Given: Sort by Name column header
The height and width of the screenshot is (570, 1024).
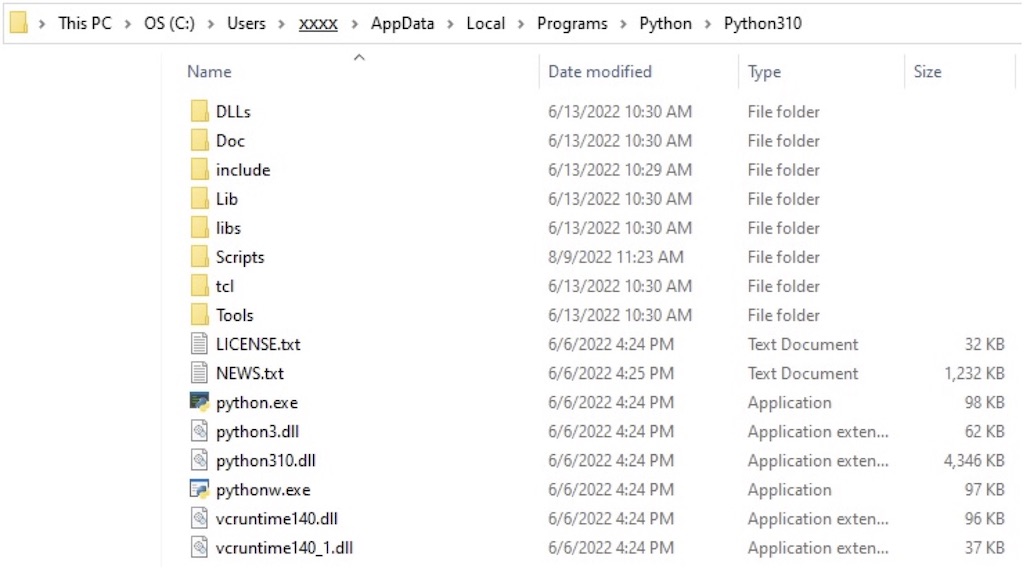Looking at the screenshot, I should [x=209, y=72].
